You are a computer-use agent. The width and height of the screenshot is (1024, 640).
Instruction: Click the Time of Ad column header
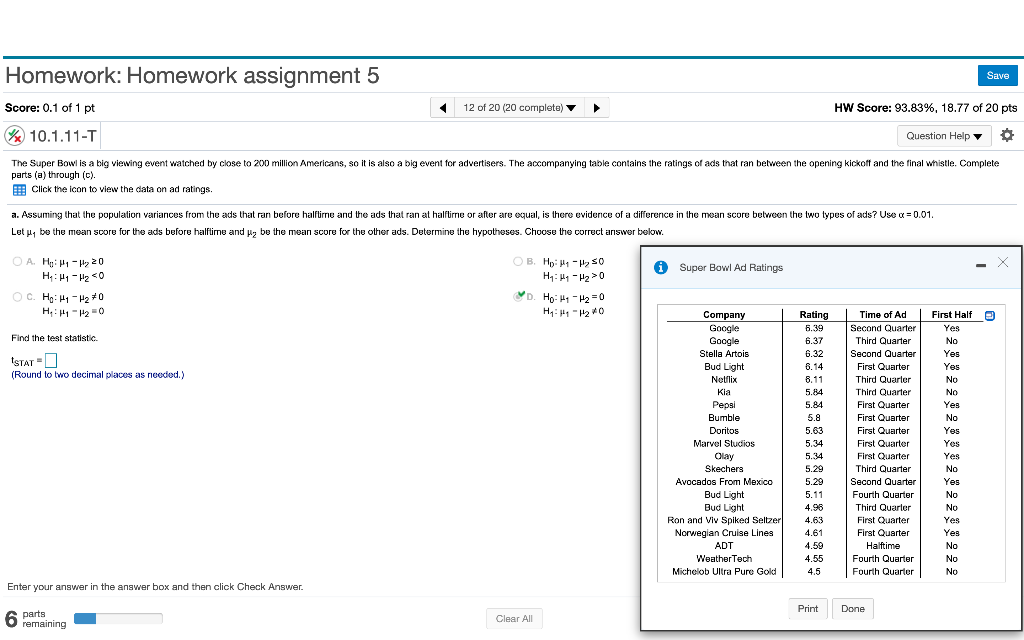tap(883, 315)
